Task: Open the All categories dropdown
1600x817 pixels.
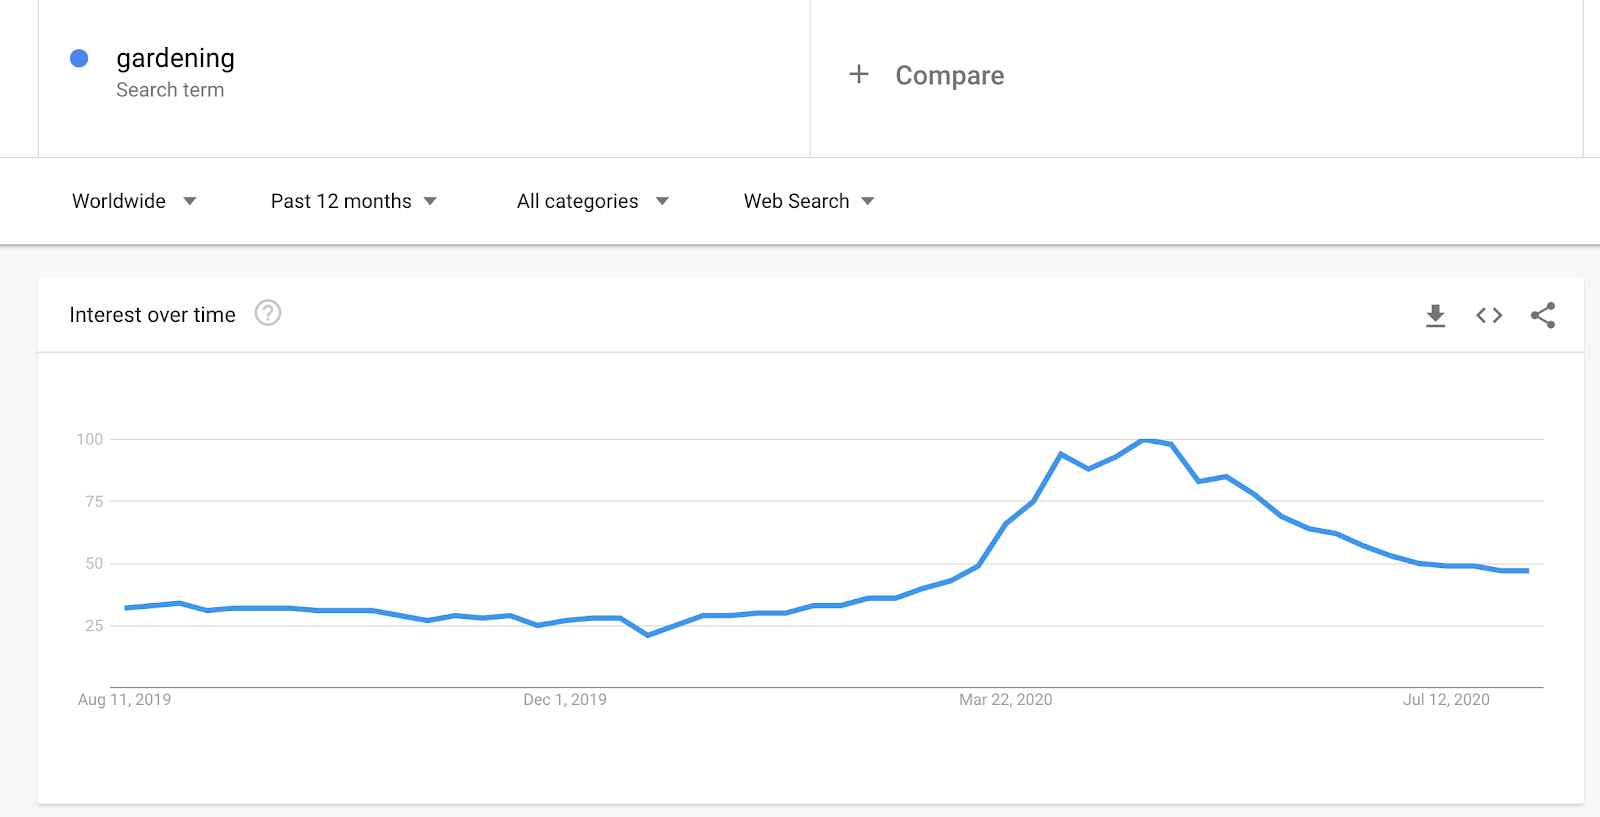Action: click(592, 201)
